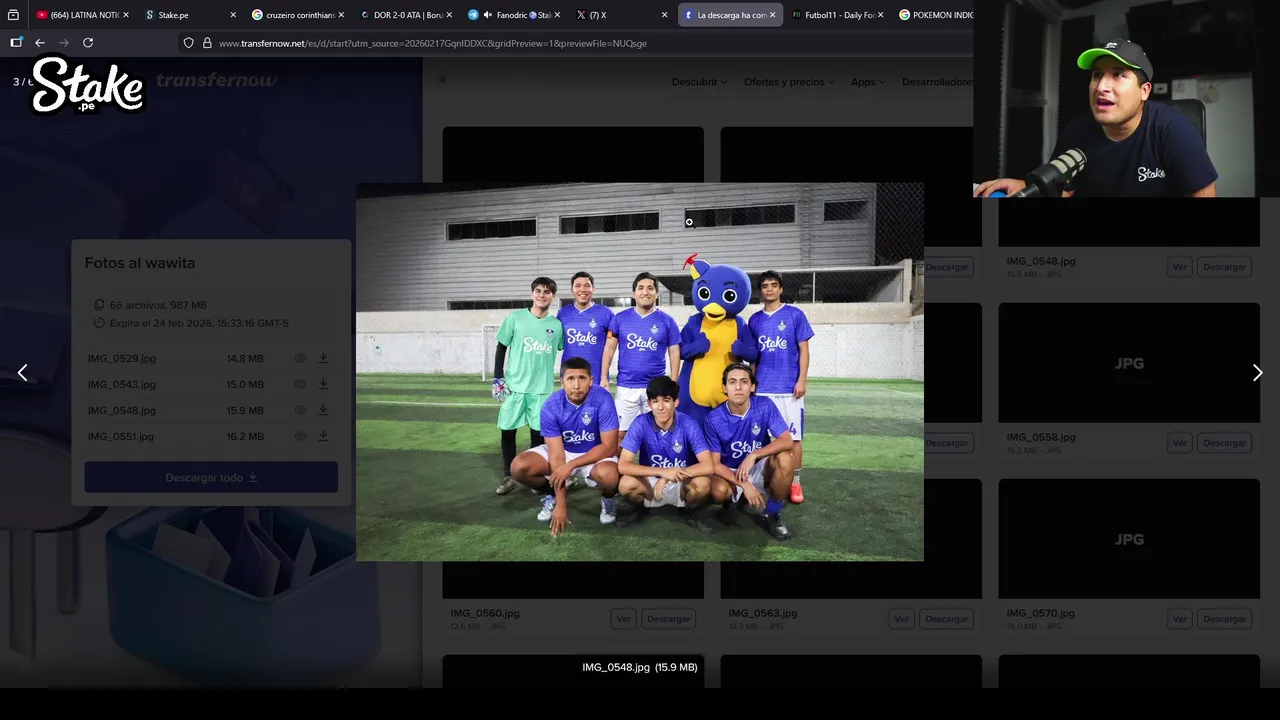Preview IMG_0529.jpg with eye icon
This screenshot has height=720, width=1280.
tap(300, 358)
